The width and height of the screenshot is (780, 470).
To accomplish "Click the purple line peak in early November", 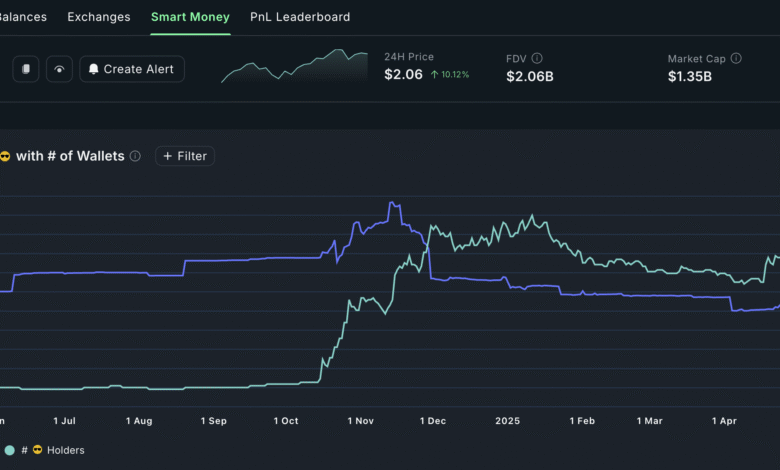I will tap(394, 204).
